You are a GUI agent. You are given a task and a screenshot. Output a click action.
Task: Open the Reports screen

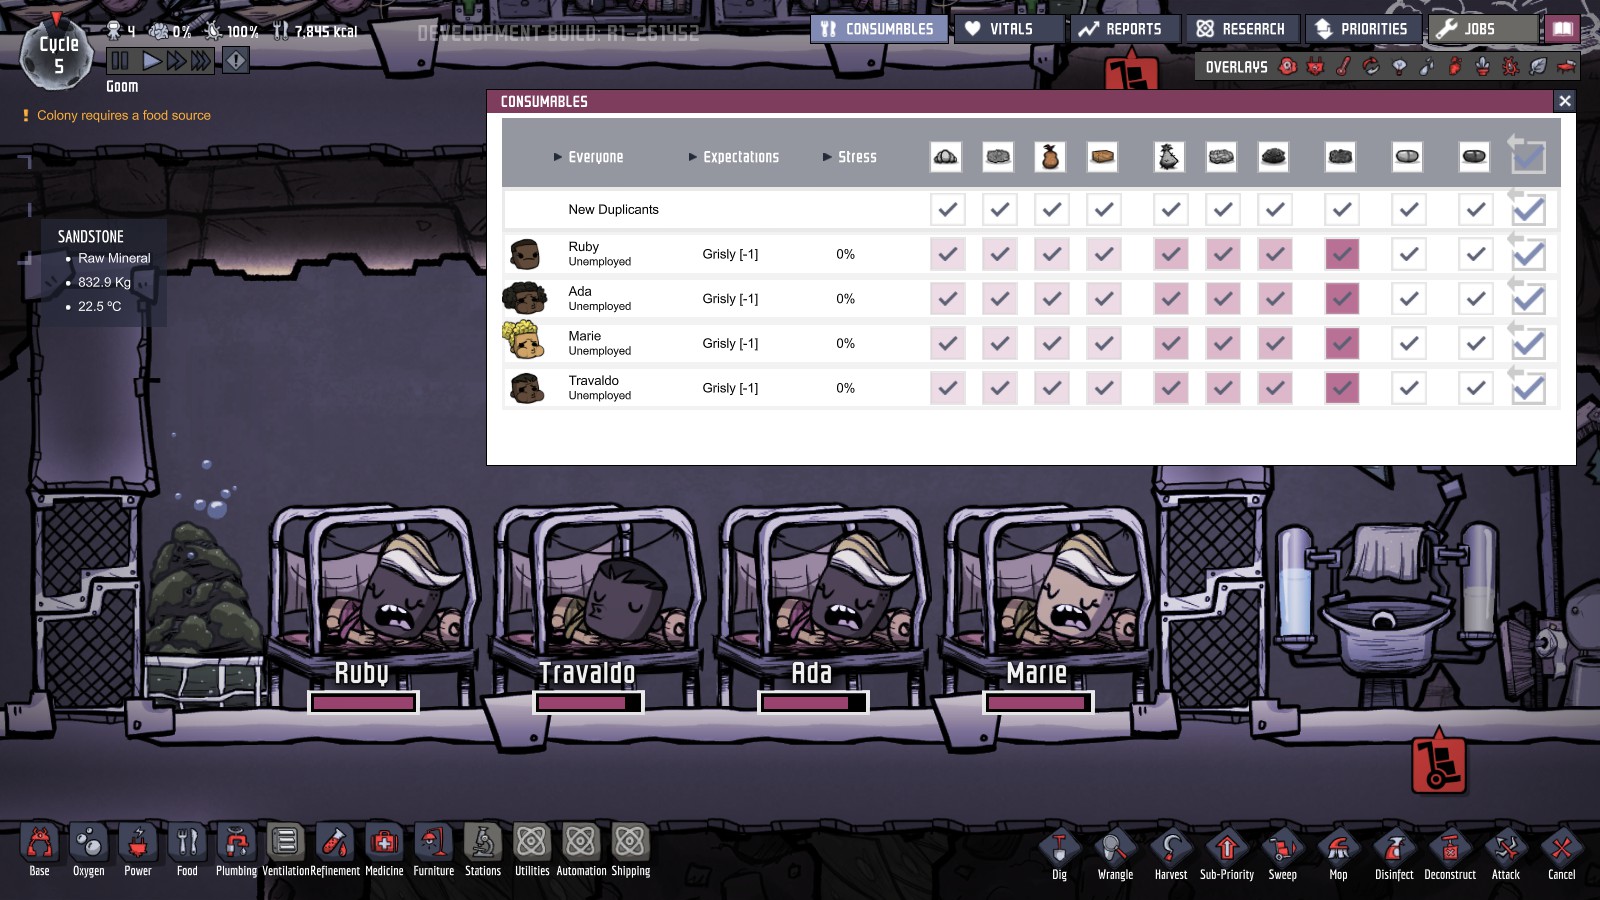(x=1124, y=29)
